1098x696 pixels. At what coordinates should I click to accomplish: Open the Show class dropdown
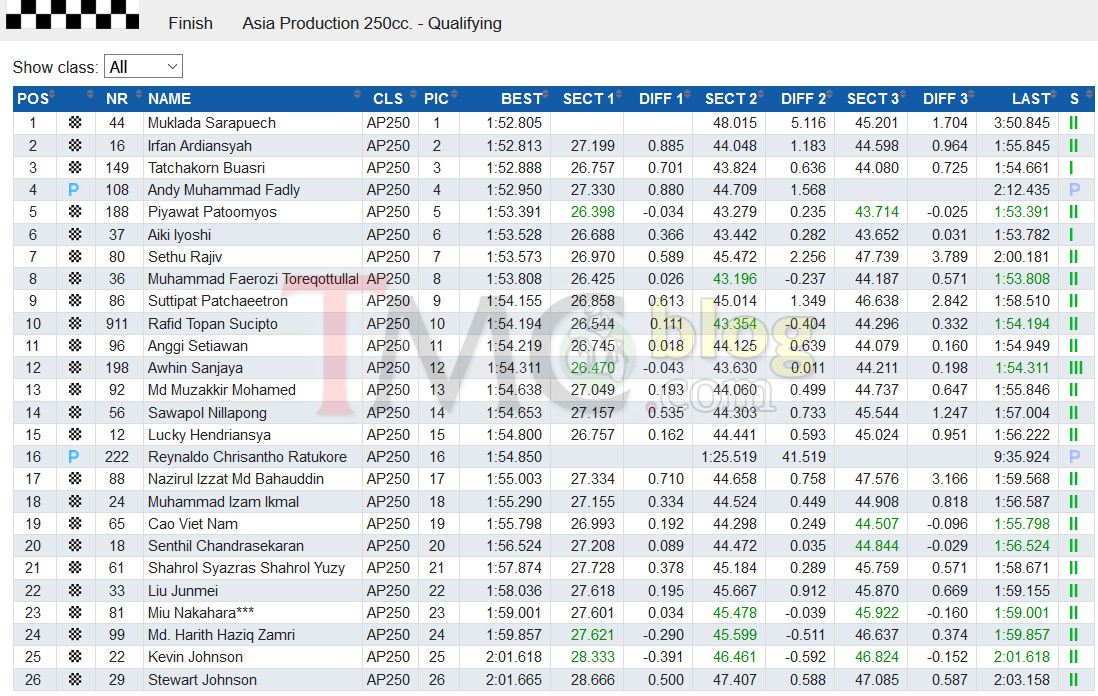pyautogui.click(x=143, y=67)
